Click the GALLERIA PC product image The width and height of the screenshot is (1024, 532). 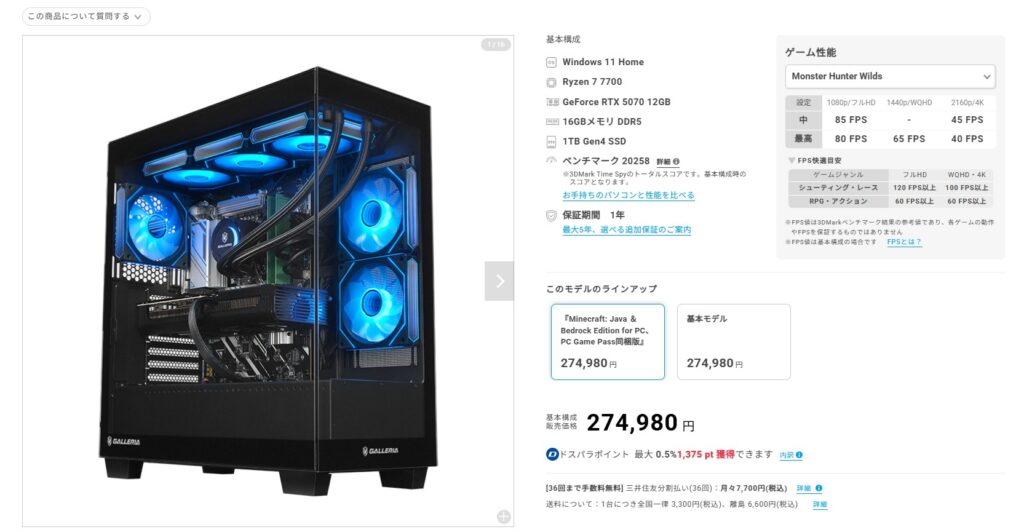coord(268,281)
